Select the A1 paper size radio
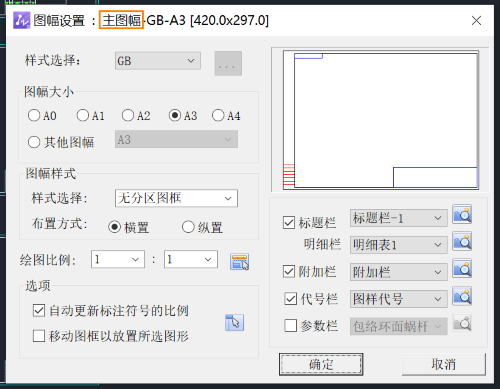The height and width of the screenshot is (389, 500). [82, 115]
